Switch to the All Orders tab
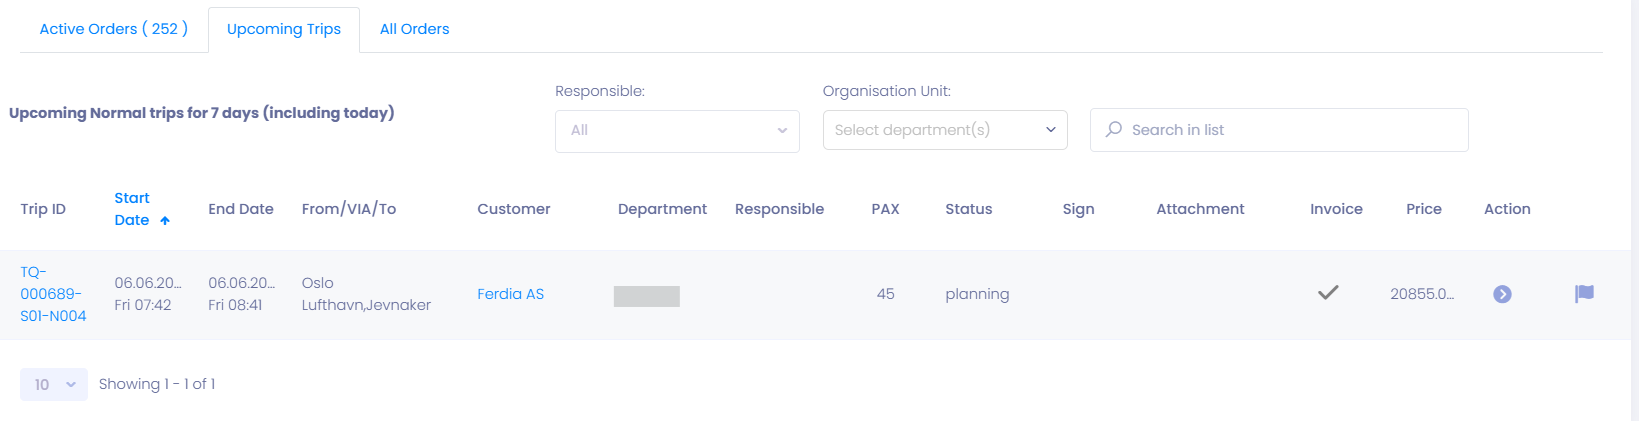Screen dimensions: 1639x421 (414, 29)
